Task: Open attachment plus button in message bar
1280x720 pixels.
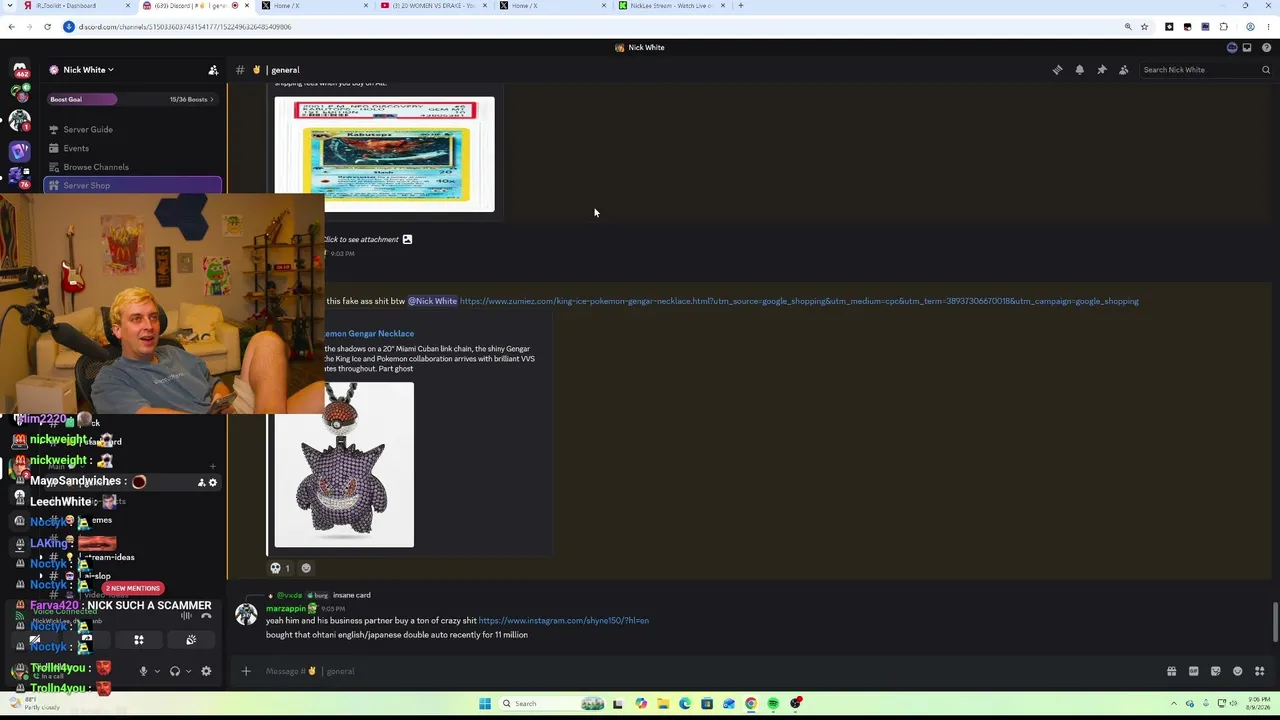Action: [246, 671]
